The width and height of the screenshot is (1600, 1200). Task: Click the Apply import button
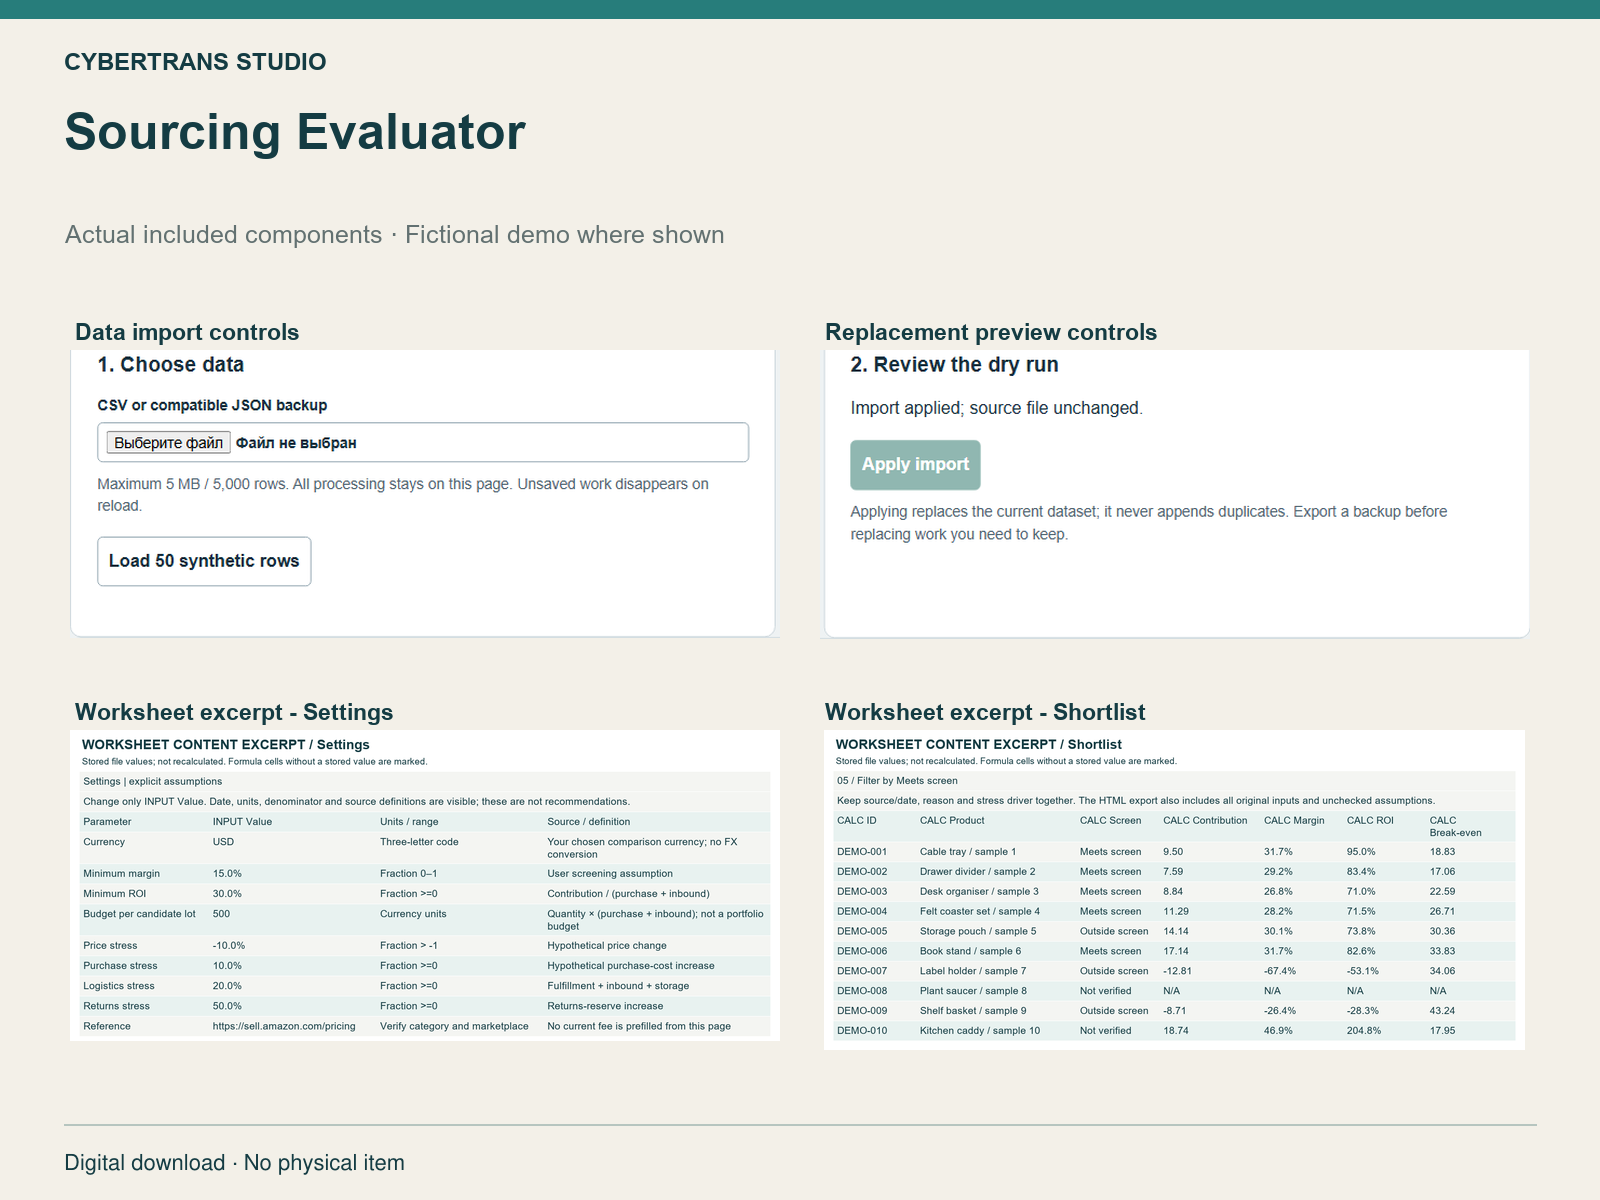pos(915,465)
